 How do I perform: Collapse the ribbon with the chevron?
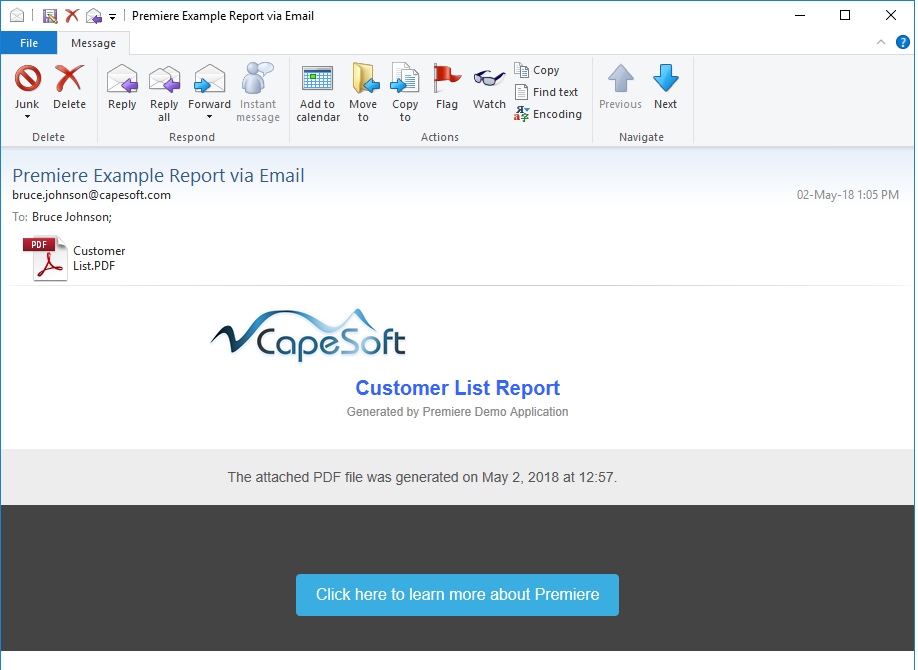pos(881,42)
